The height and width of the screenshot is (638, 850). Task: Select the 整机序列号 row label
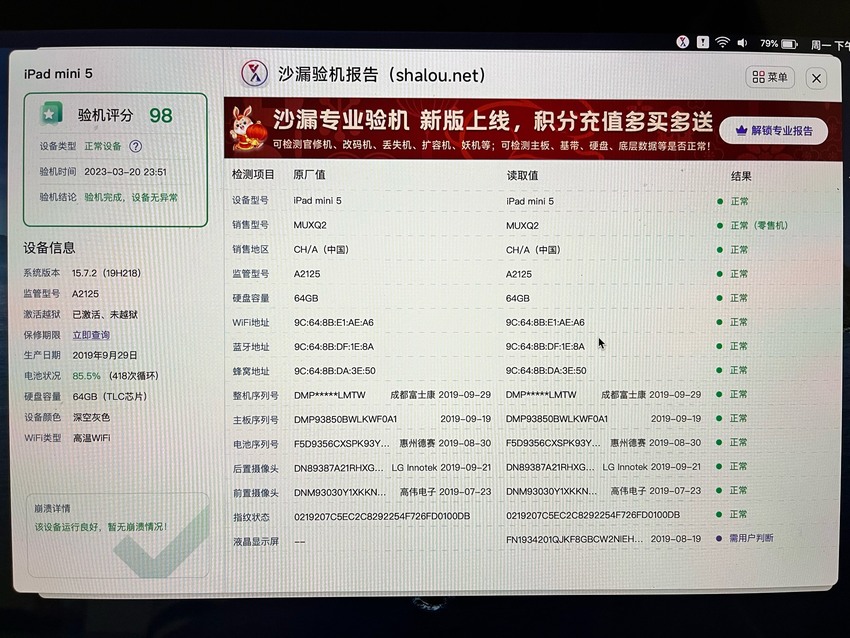(x=255, y=396)
